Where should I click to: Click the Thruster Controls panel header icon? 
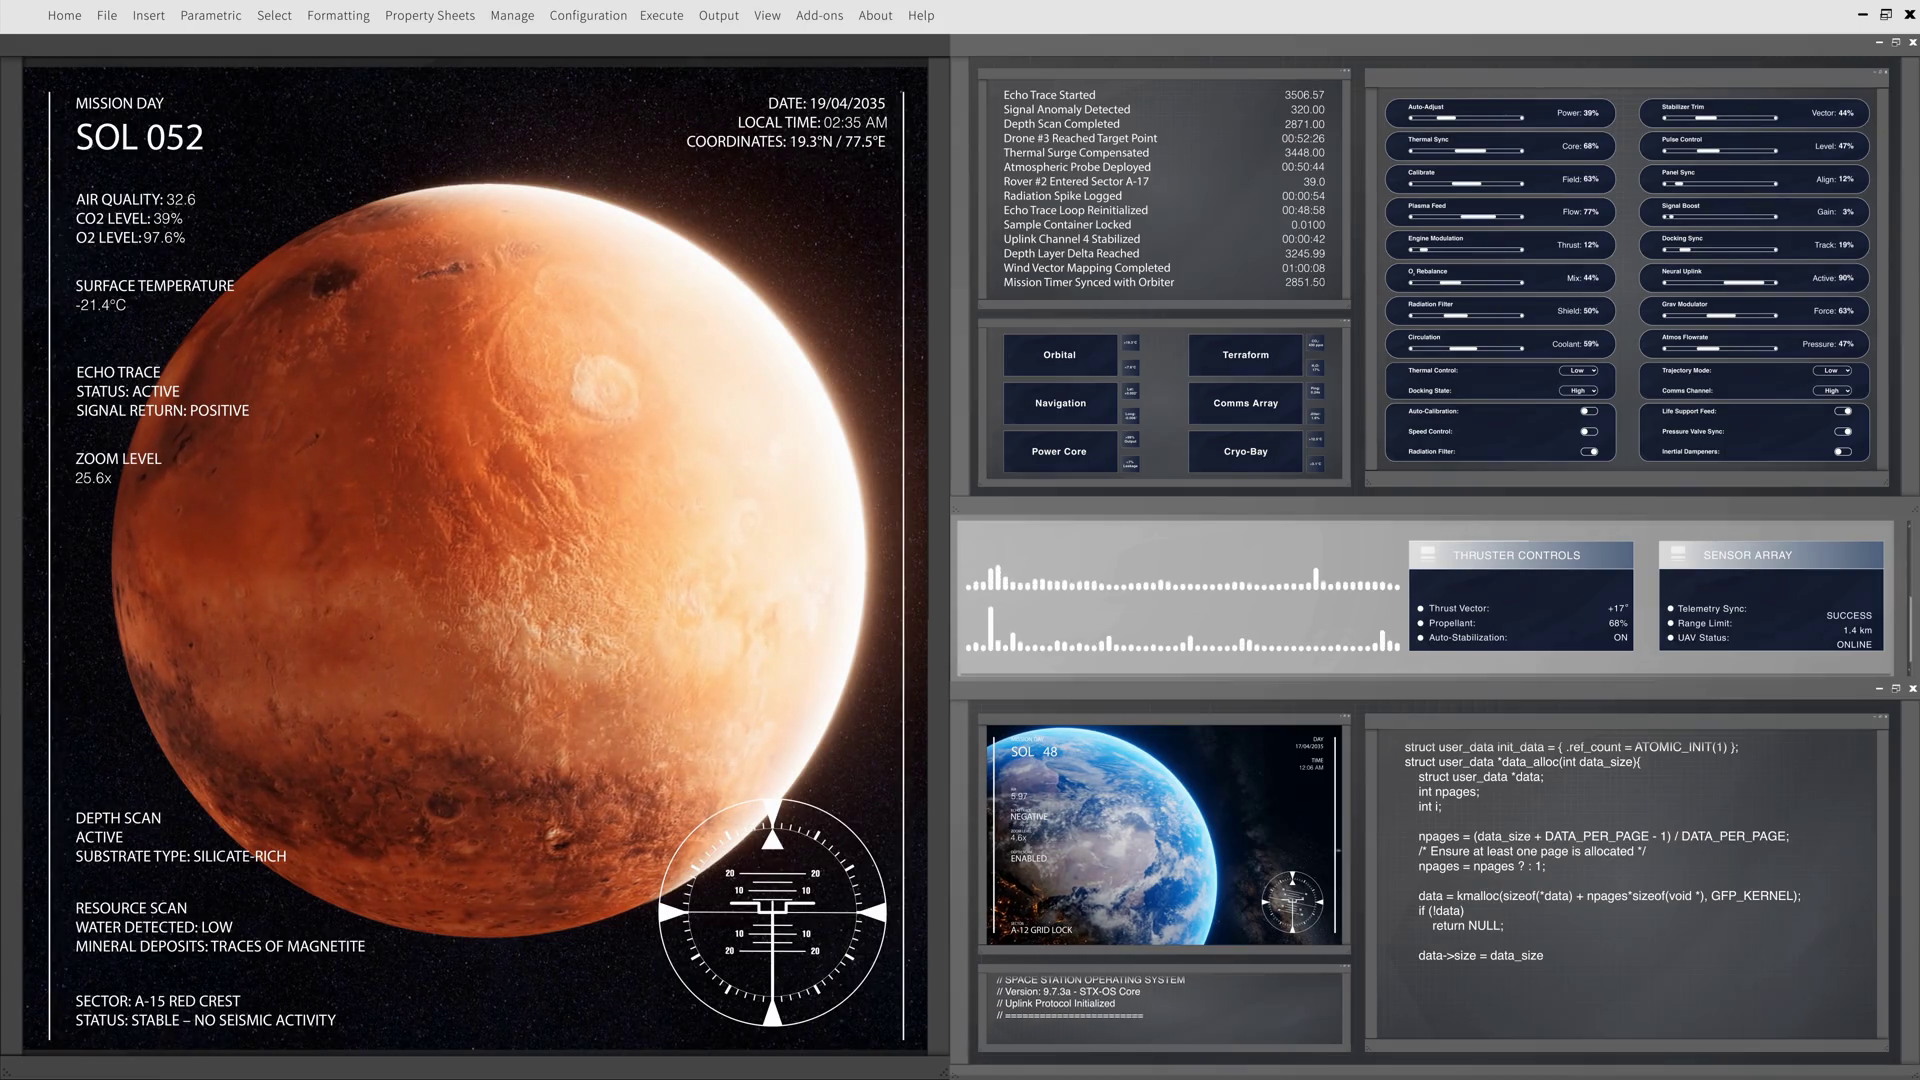(x=1428, y=554)
